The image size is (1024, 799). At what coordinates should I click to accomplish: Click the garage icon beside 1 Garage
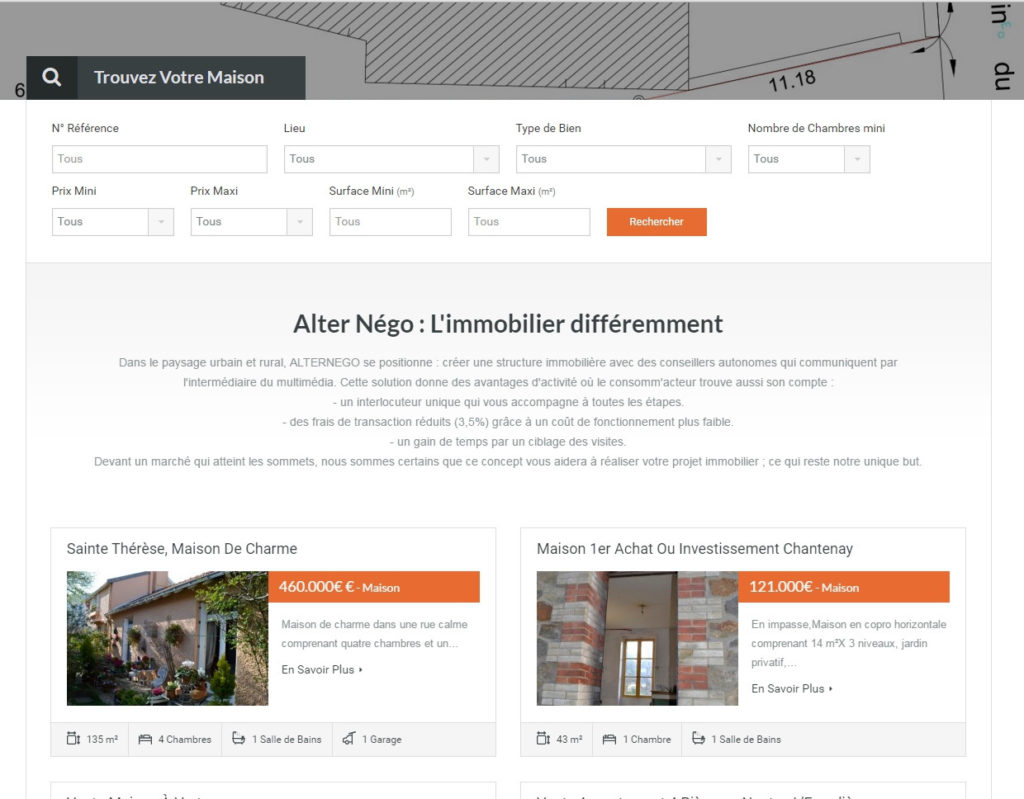[349, 739]
